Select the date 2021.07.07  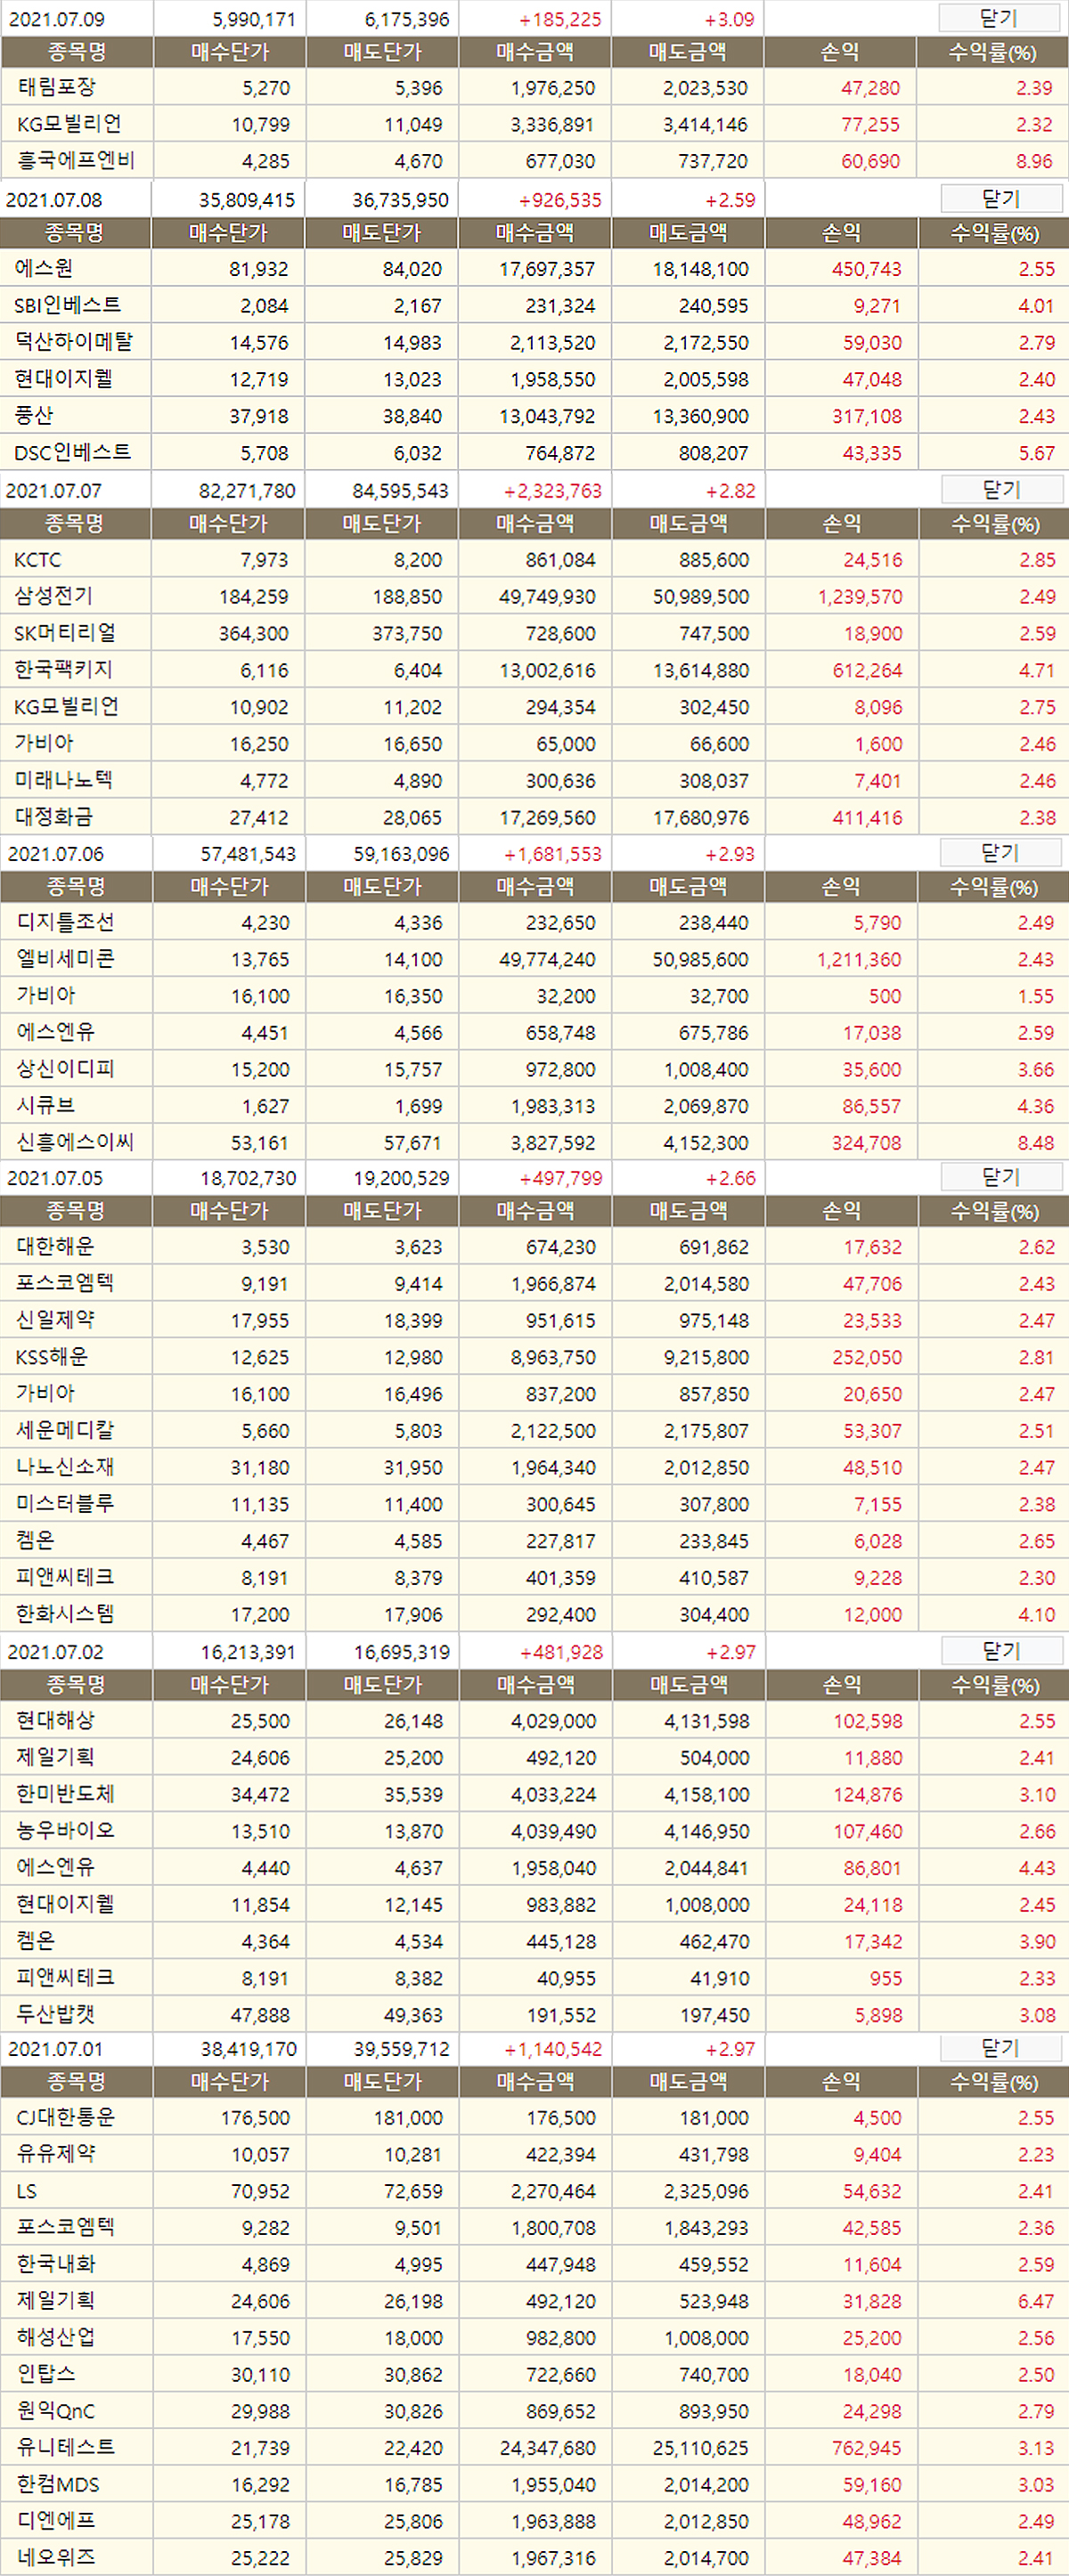(54, 490)
